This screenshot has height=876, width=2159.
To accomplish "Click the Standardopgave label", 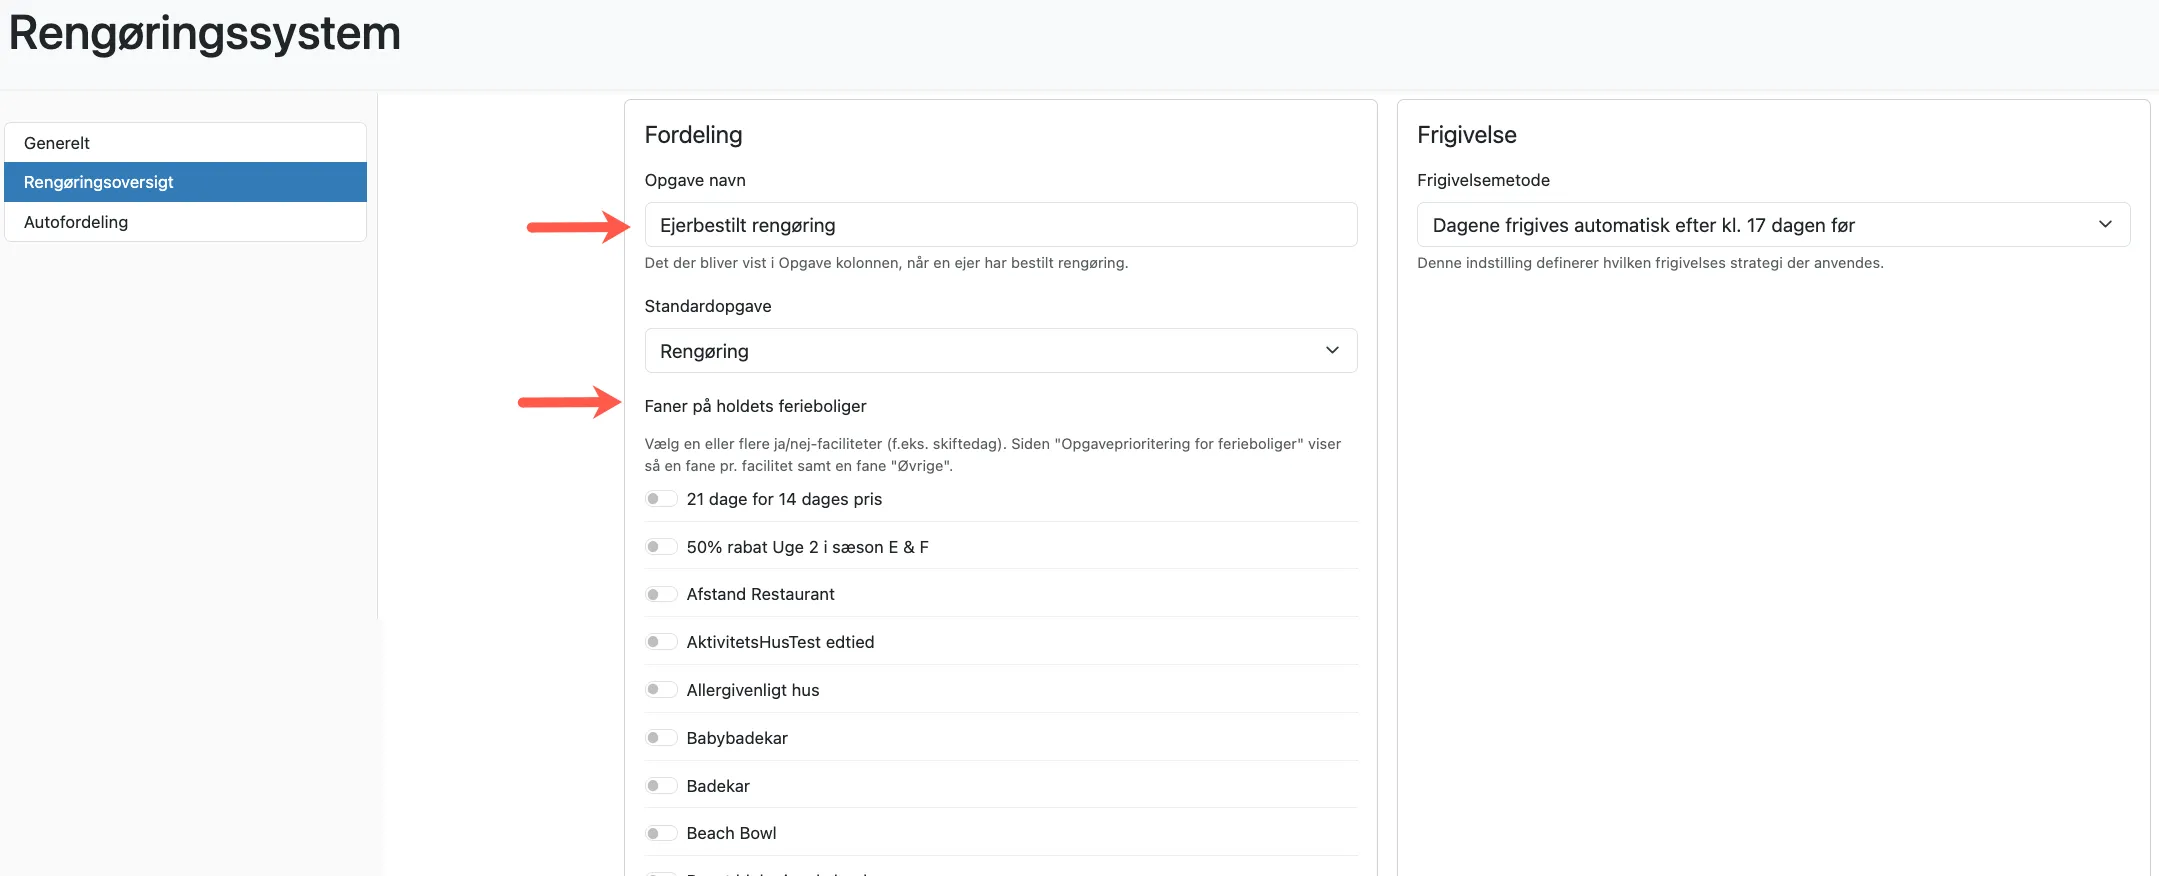I will click(708, 306).
